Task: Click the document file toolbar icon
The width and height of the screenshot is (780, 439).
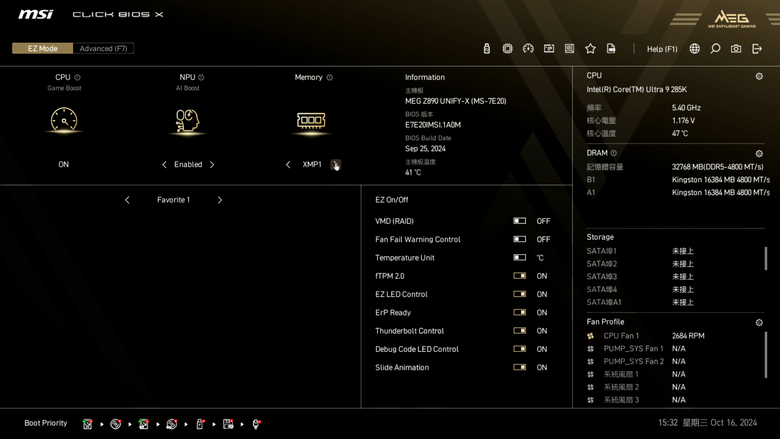Action: pyautogui.click(x=611, y=48)
